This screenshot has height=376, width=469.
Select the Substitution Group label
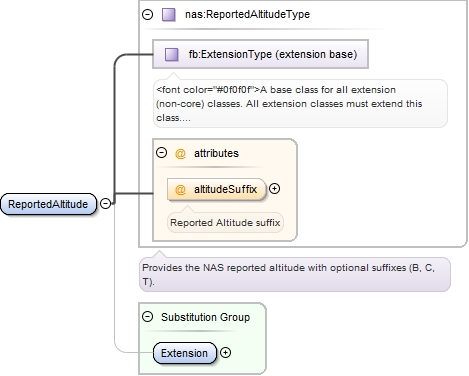(205, 317)
